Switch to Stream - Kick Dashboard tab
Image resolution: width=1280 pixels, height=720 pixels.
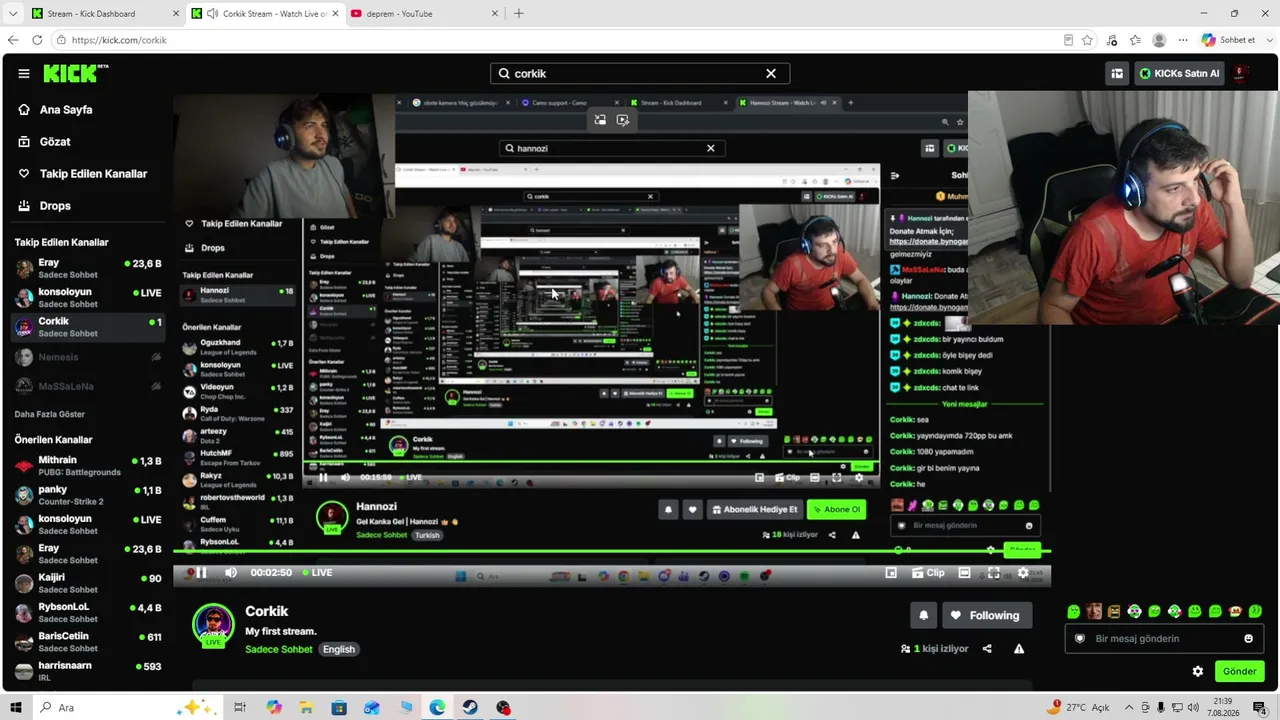click(x=105, y=14)
